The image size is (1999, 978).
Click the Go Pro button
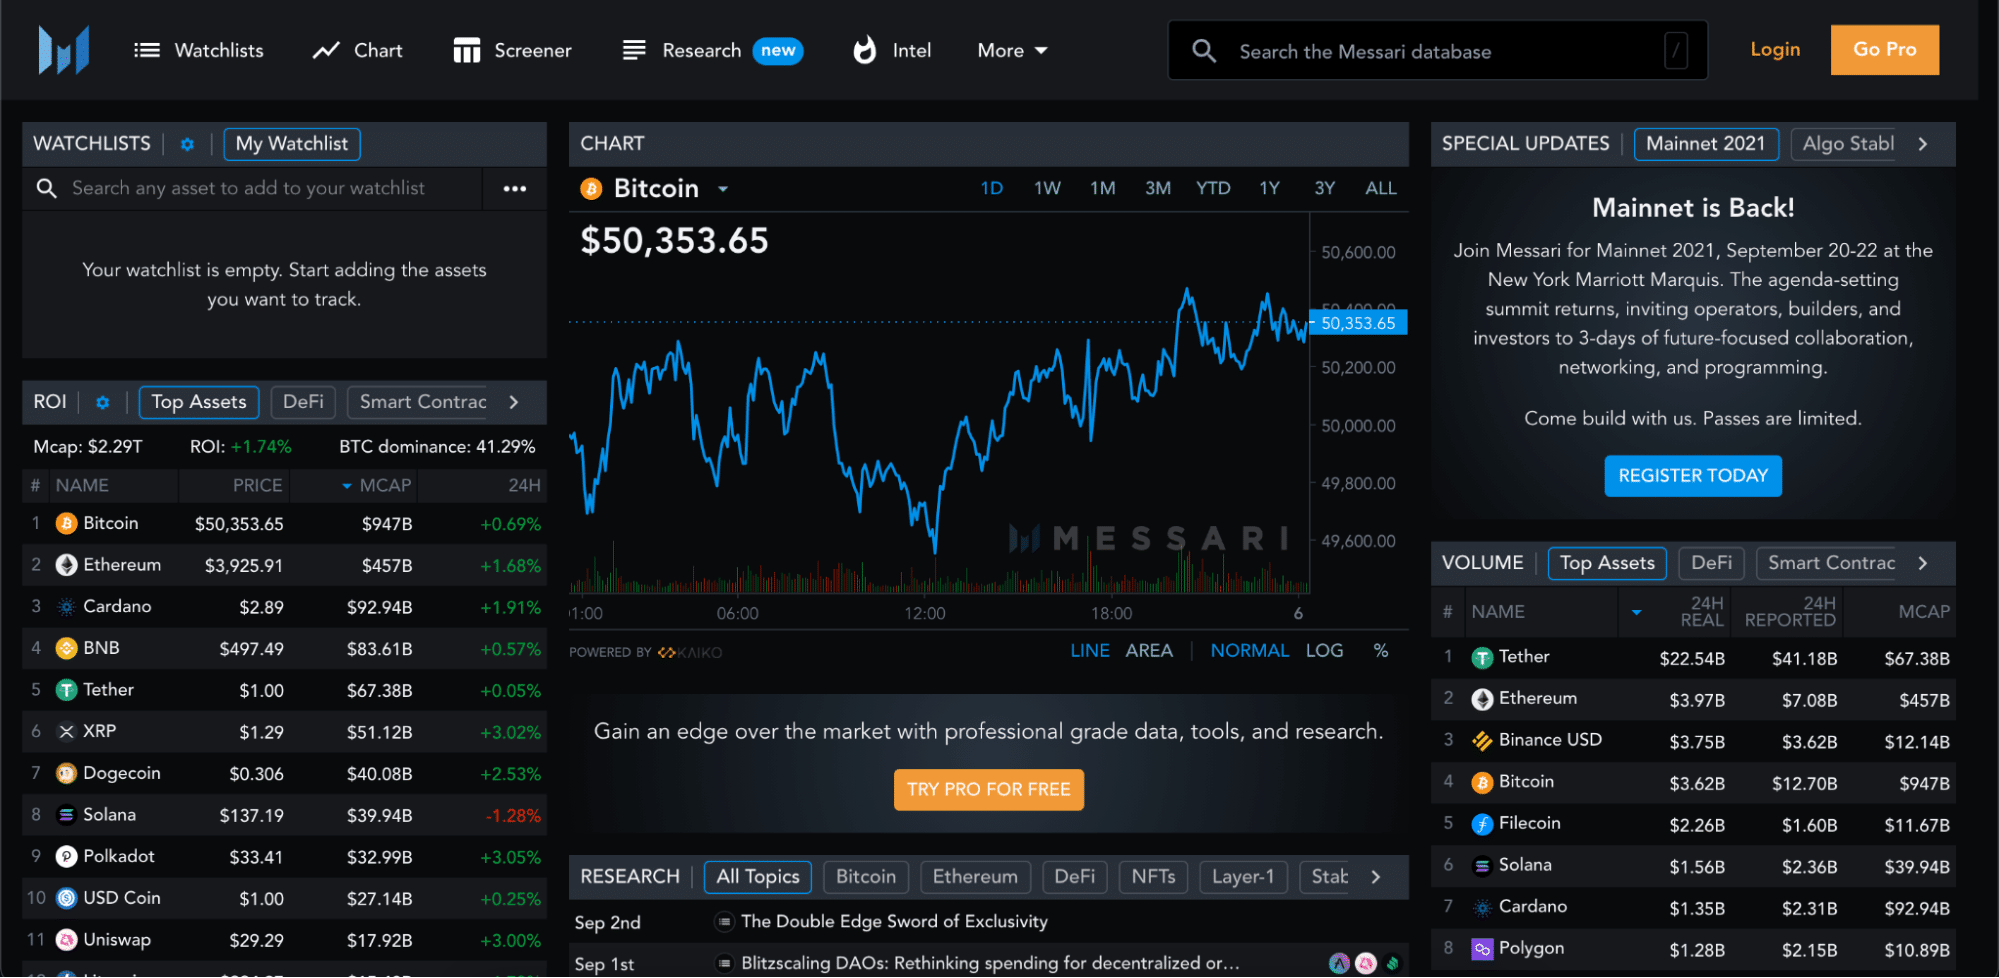(1885, 49)
